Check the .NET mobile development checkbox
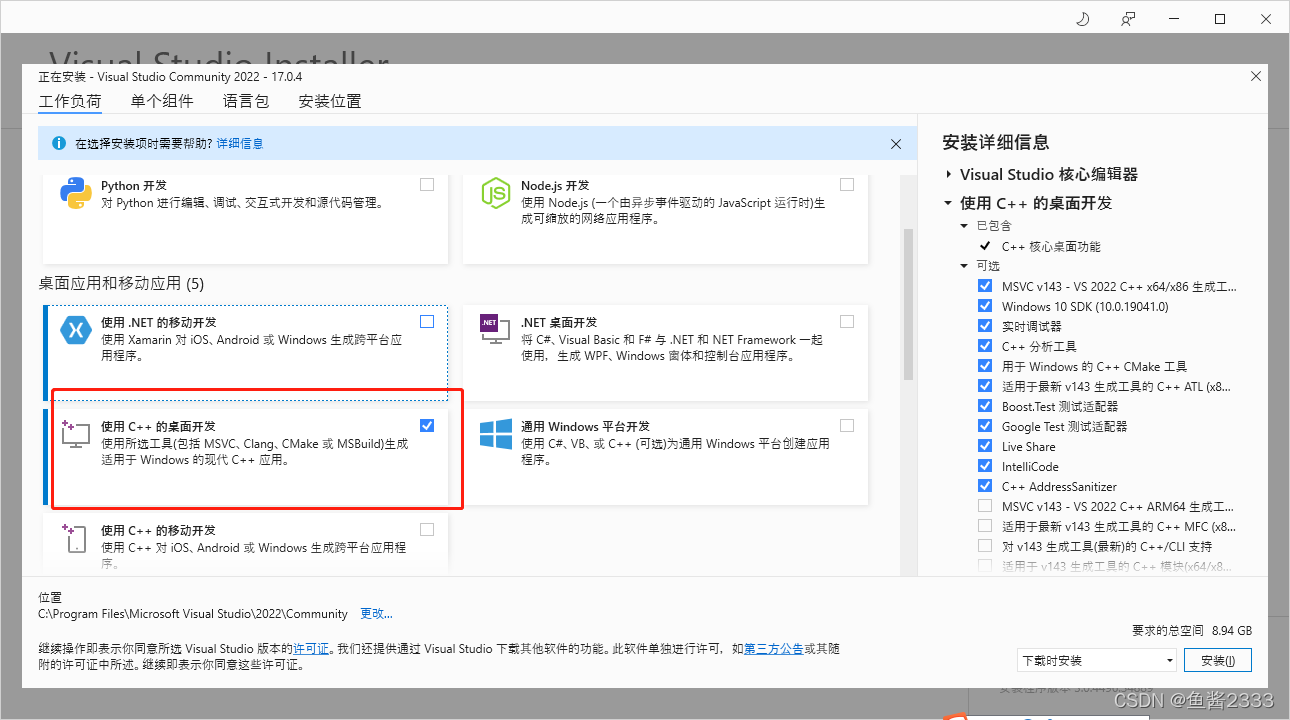The height and width of the screenshot is (720, 1290). coord(427,322)
